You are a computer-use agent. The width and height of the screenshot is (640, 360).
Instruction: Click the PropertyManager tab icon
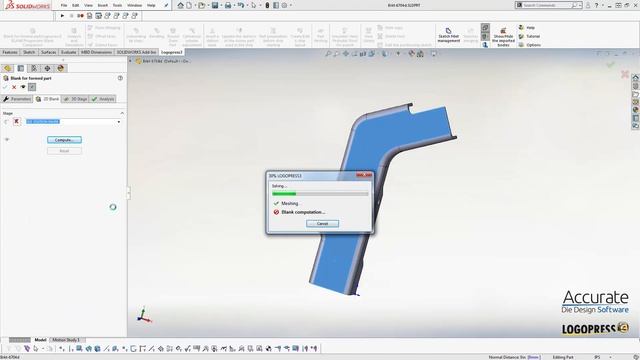[x=20, y=68]
